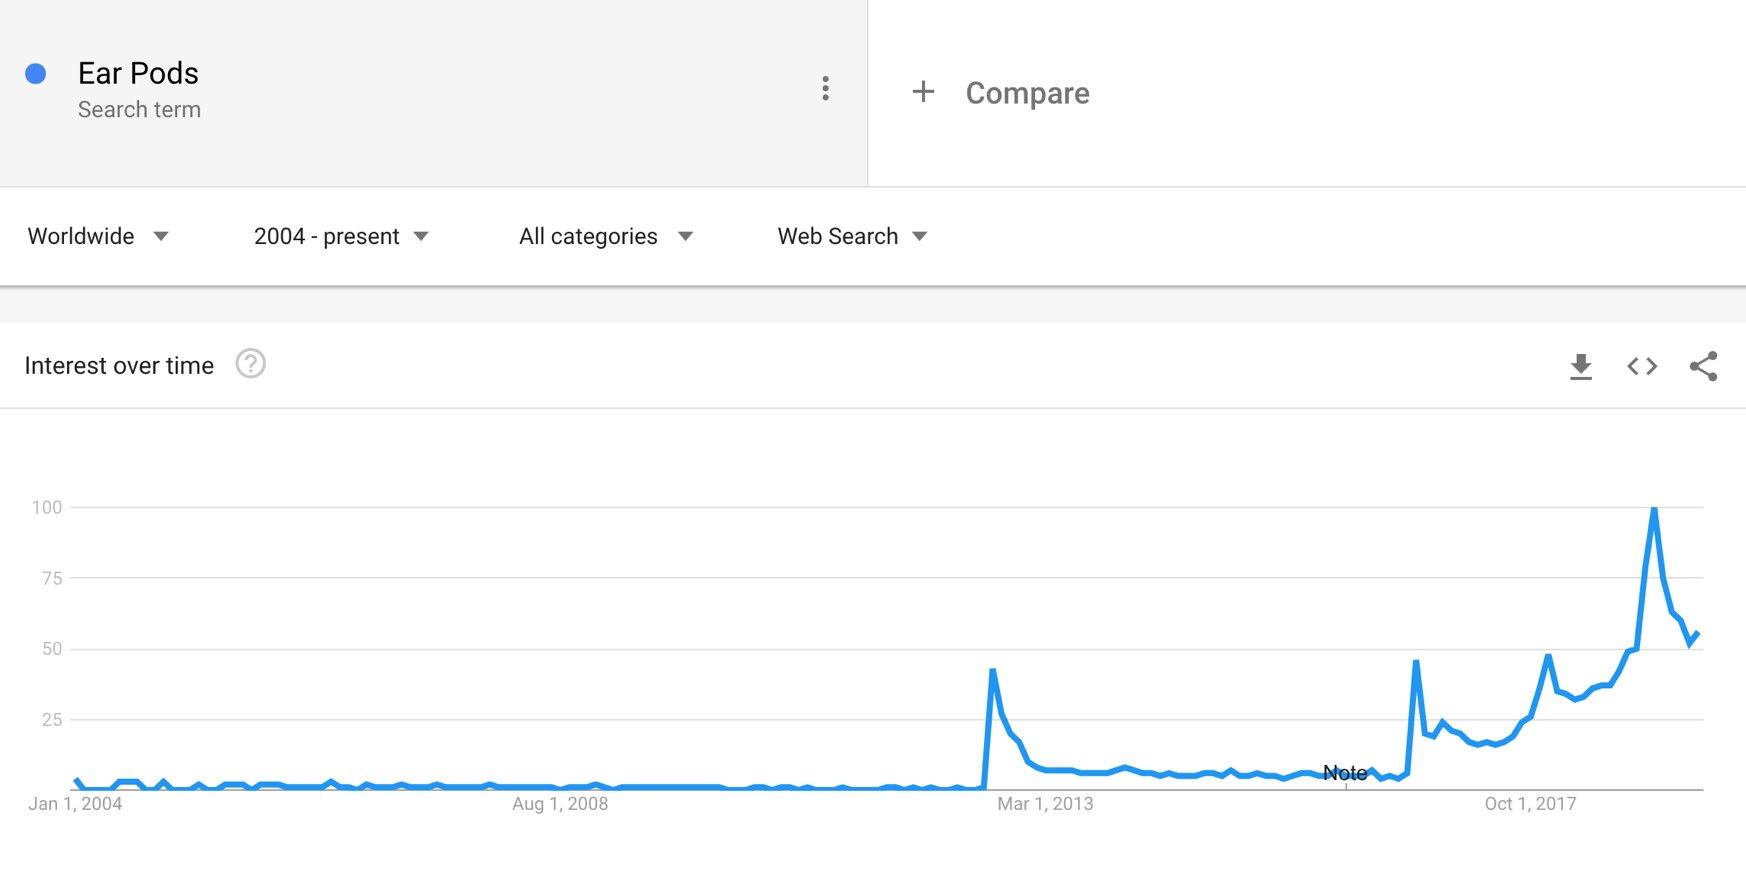Click the Interest over time heading
Screen dimensions: 1746x876
click(x=119, y=366)
